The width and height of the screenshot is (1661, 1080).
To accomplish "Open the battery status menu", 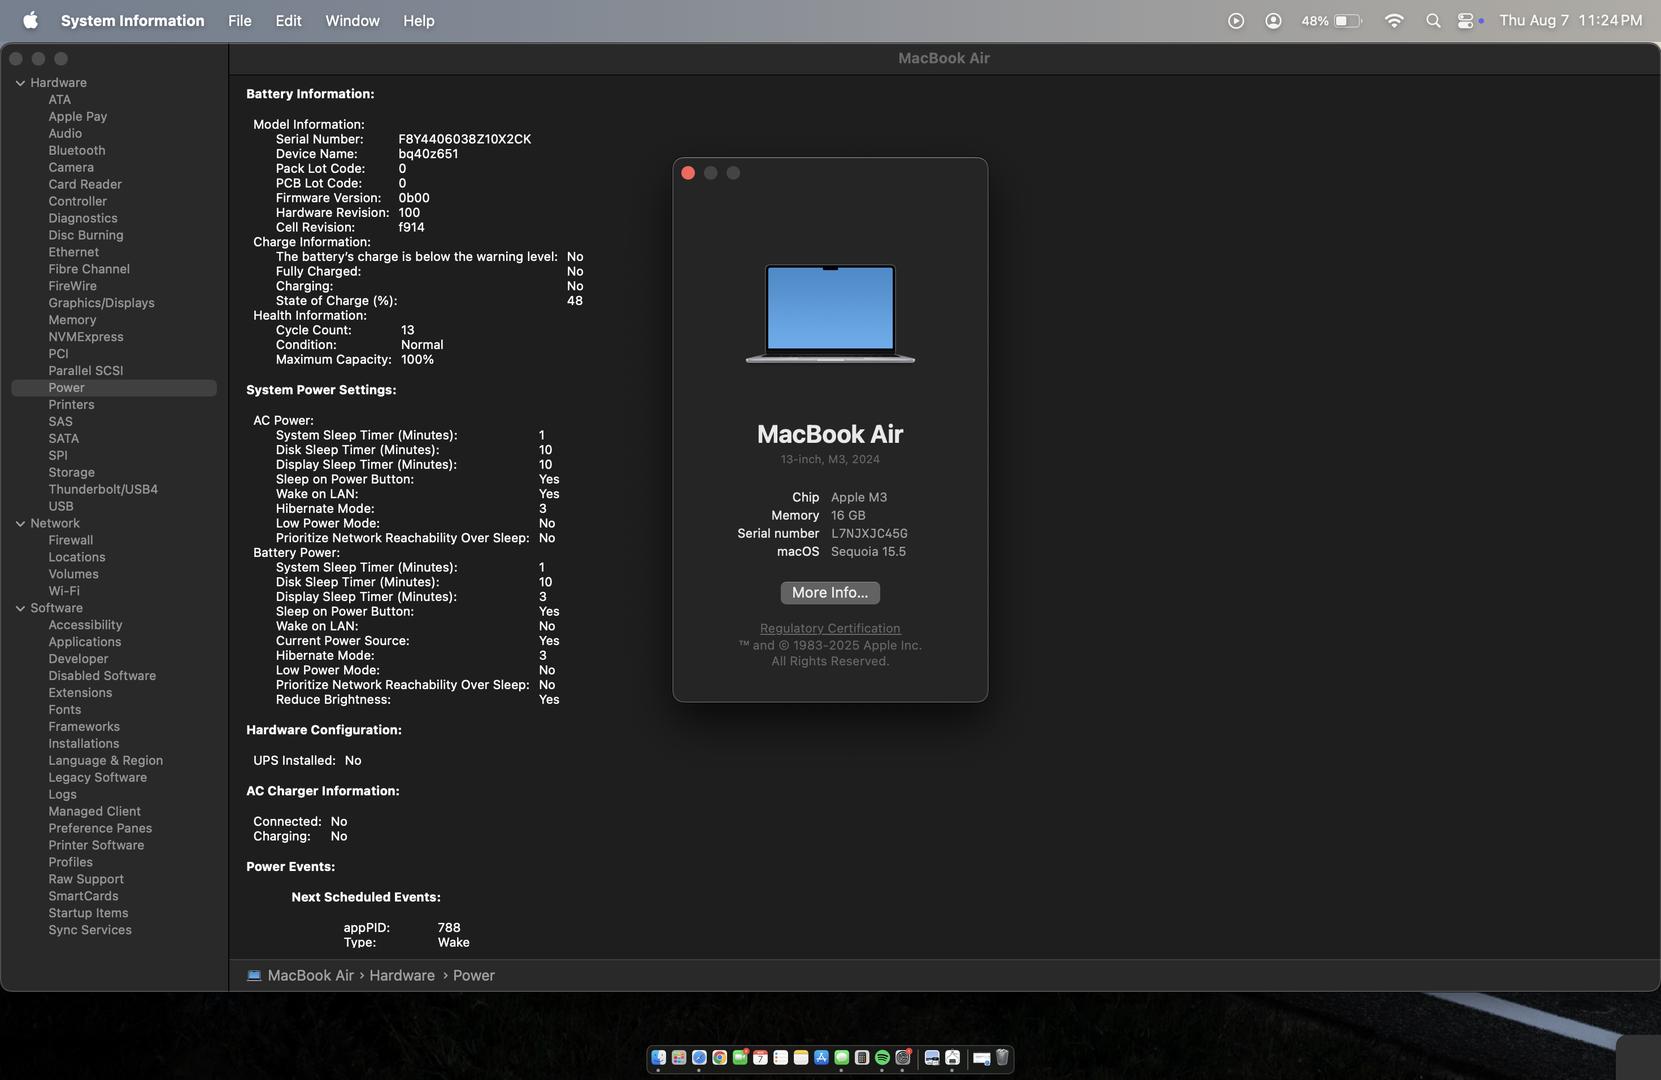I will click(x=1332, y=20).
